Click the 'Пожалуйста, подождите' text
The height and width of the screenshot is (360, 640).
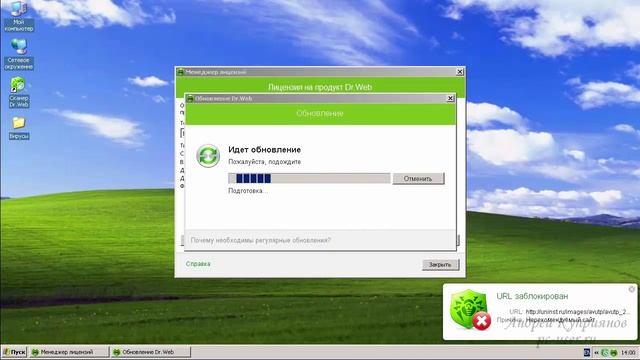[264, 162]
